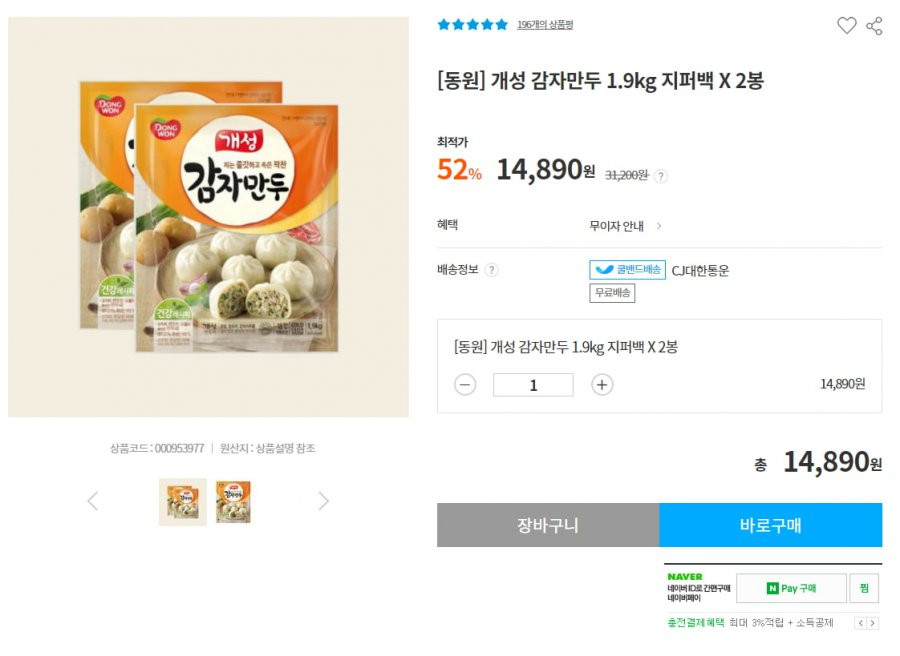900x656 pixels.
Task: Click question mark beside original price
Action: 661,176
